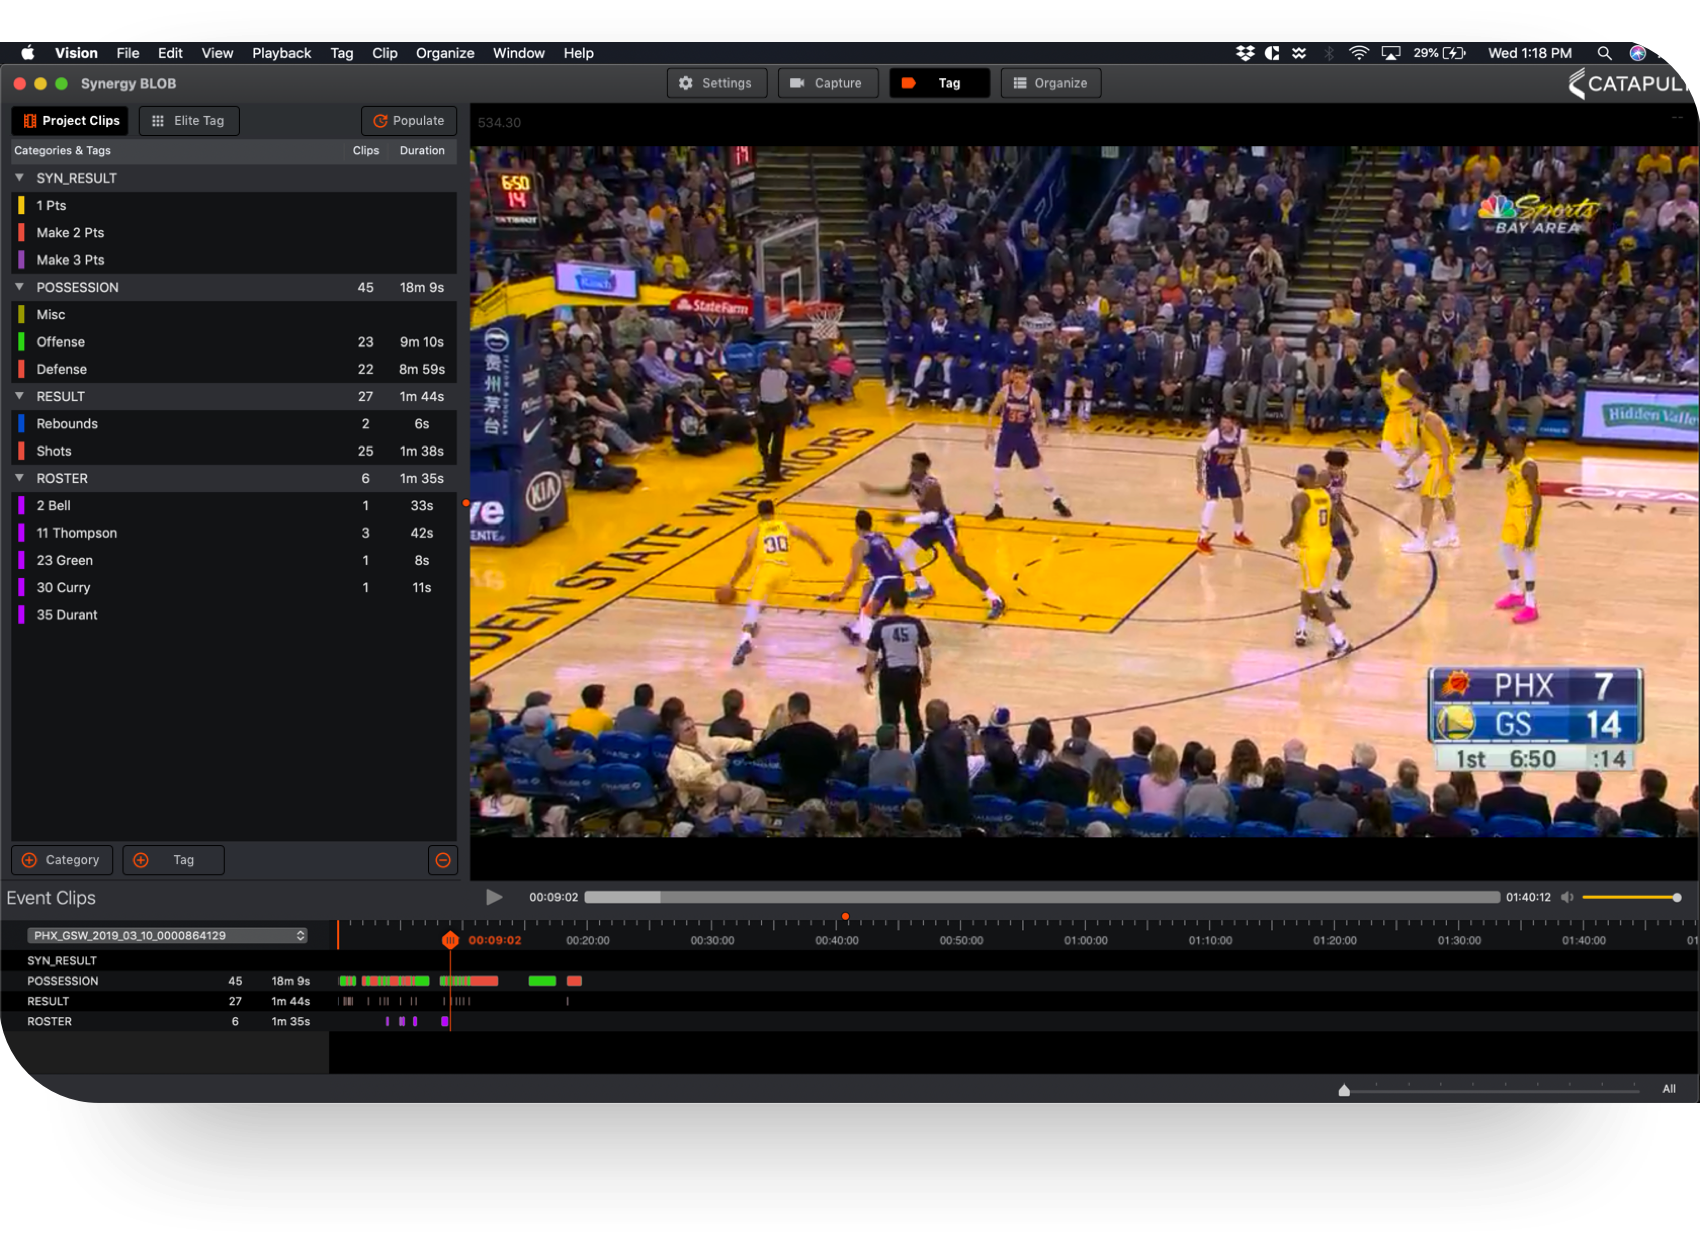1700x1242 pixels.
Task: Collapse the POSSESSION category
Action: click(x=19, y=287)
